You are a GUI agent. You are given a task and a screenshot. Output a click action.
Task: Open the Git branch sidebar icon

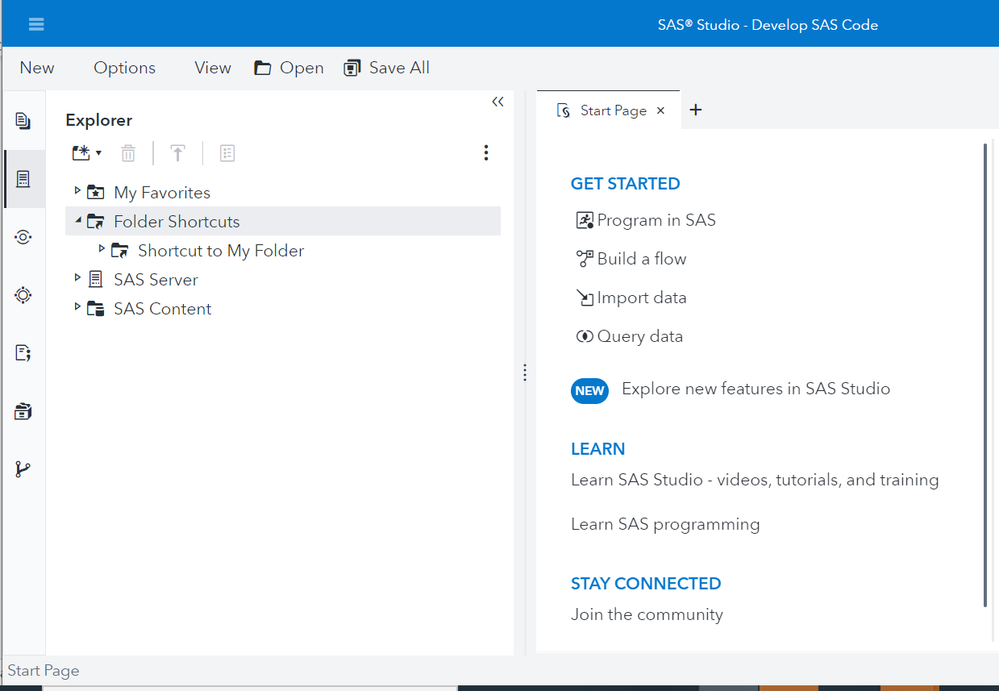tap(23, 469)
